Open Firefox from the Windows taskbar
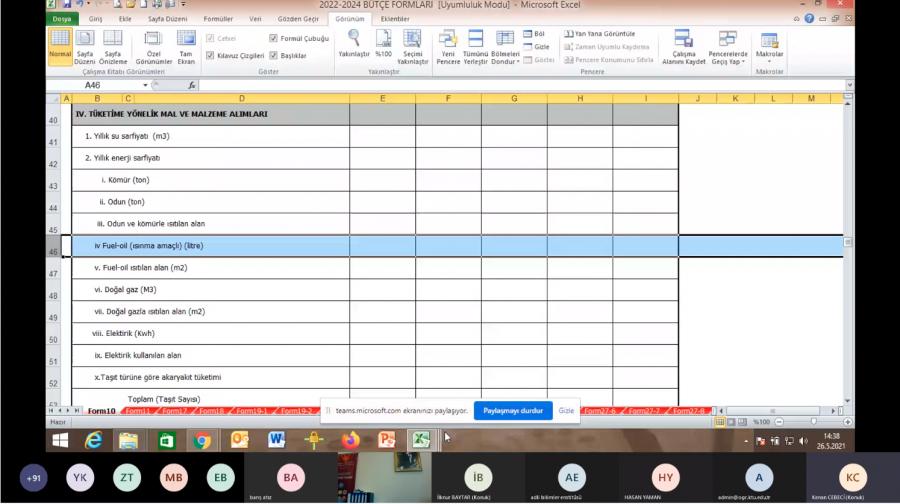The height and width of the screenshot is (504, 900). pyautogui.click(x=350, y=440)
